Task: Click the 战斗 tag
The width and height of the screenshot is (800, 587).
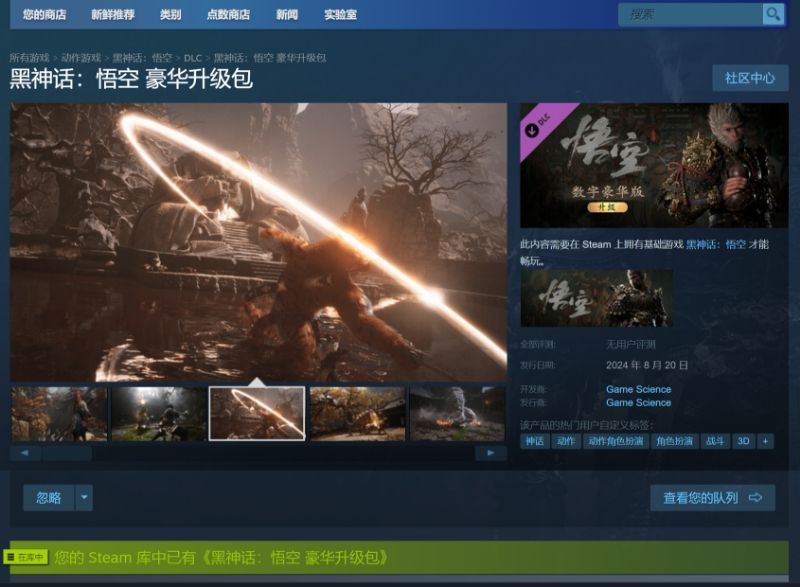Action: tap(715, 441)
